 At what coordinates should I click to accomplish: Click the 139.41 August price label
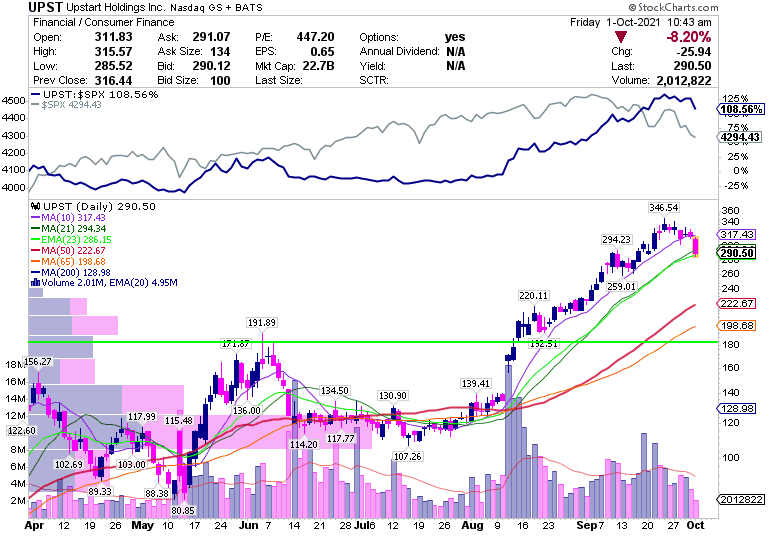[x=476, y=383]
